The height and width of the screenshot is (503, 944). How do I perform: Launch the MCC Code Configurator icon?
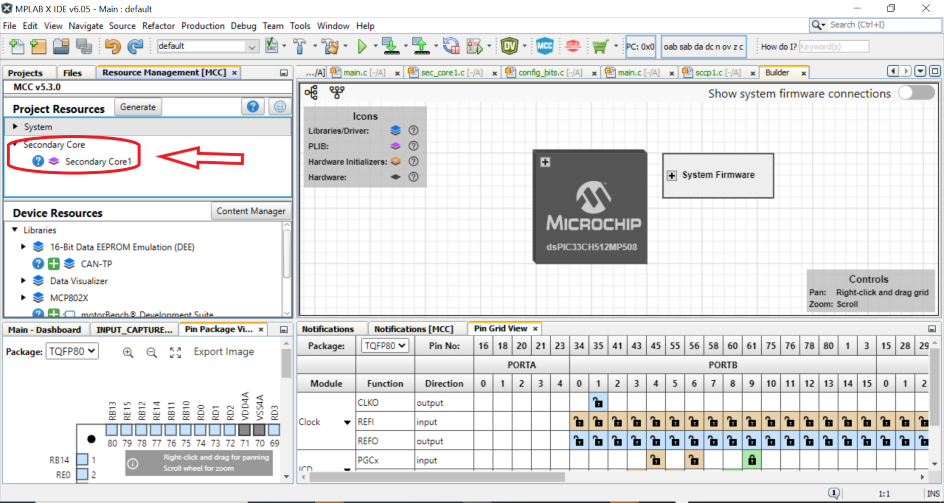(545, 46)
